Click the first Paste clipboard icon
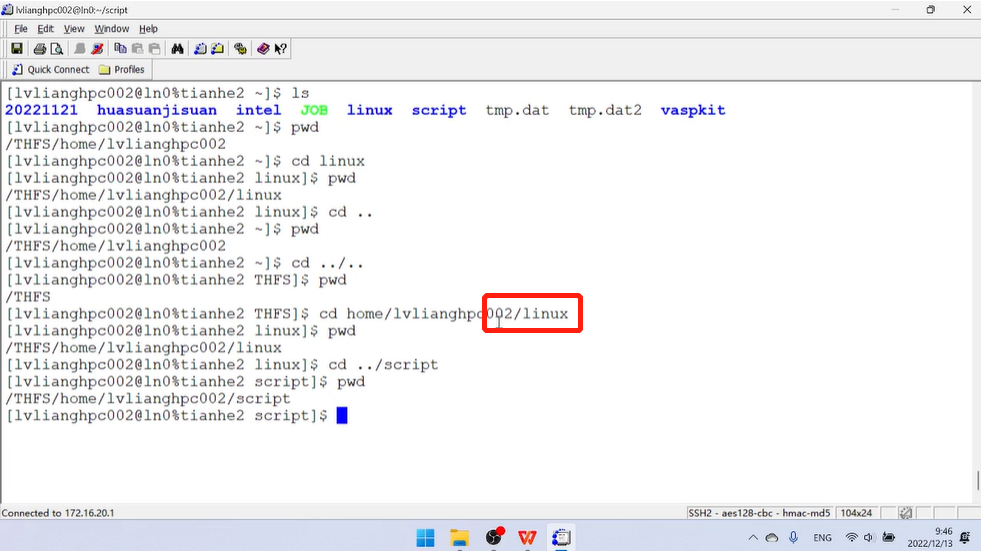The width and height of the screenshot is (981, 551). (137, 49)
